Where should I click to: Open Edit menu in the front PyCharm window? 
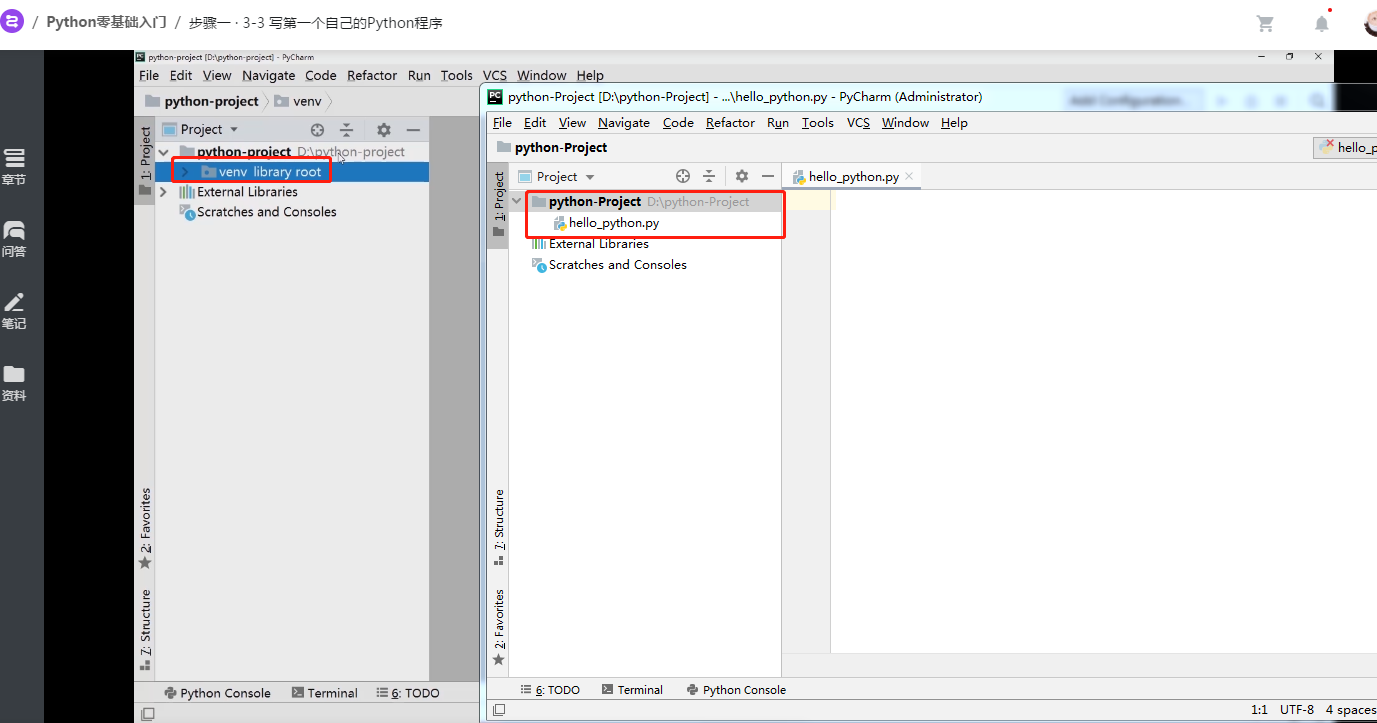(535, 123)
